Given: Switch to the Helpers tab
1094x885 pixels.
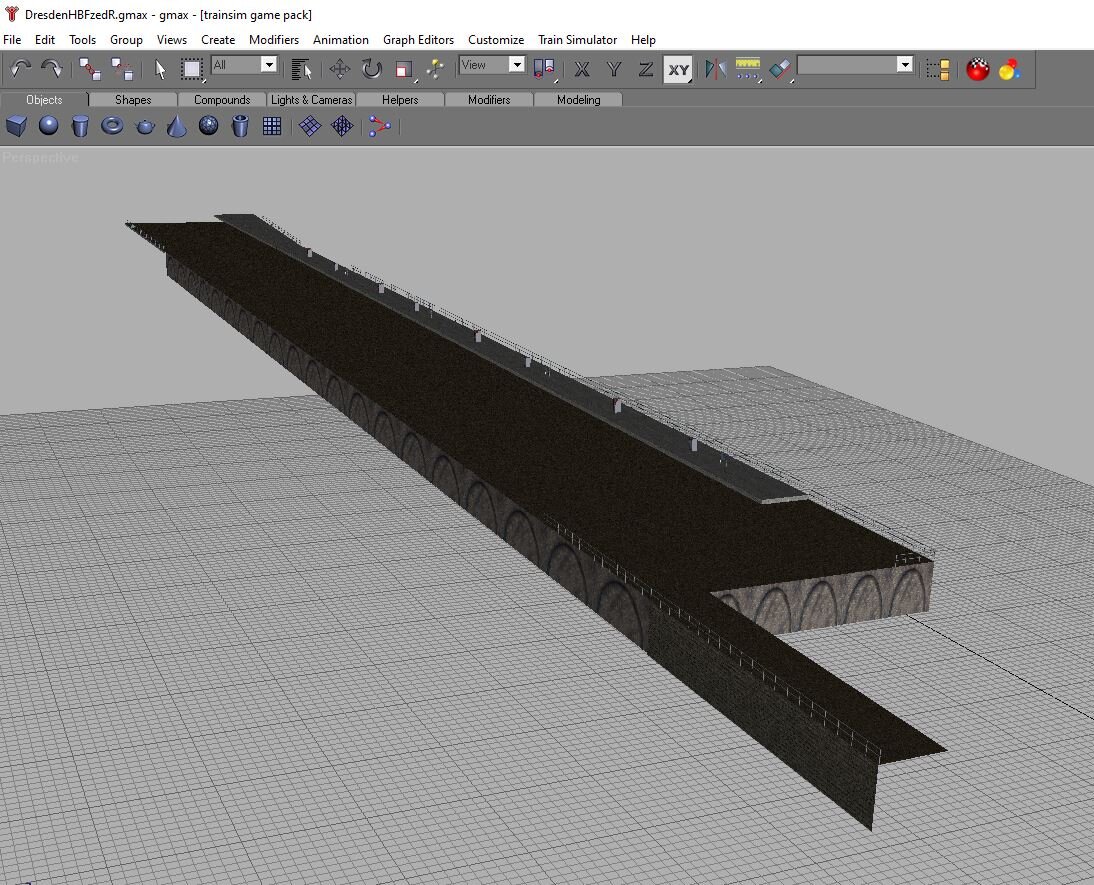Looking at the screenshot, I should 400,100.
